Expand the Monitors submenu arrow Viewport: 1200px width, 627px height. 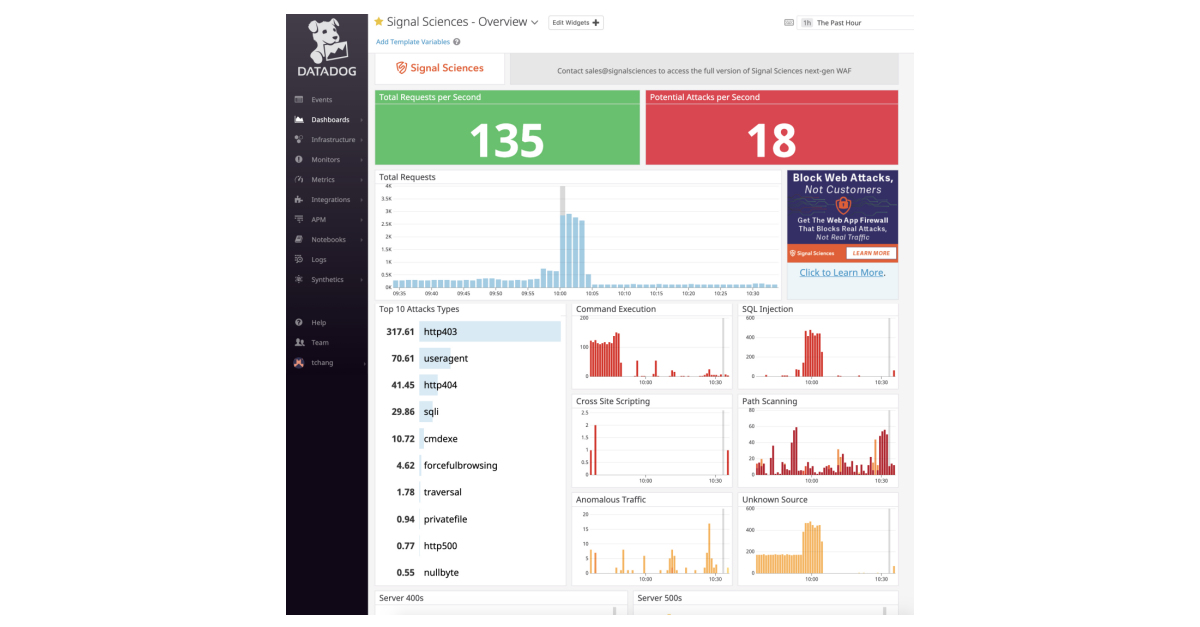pyautogui.click(x=362, y=160)
